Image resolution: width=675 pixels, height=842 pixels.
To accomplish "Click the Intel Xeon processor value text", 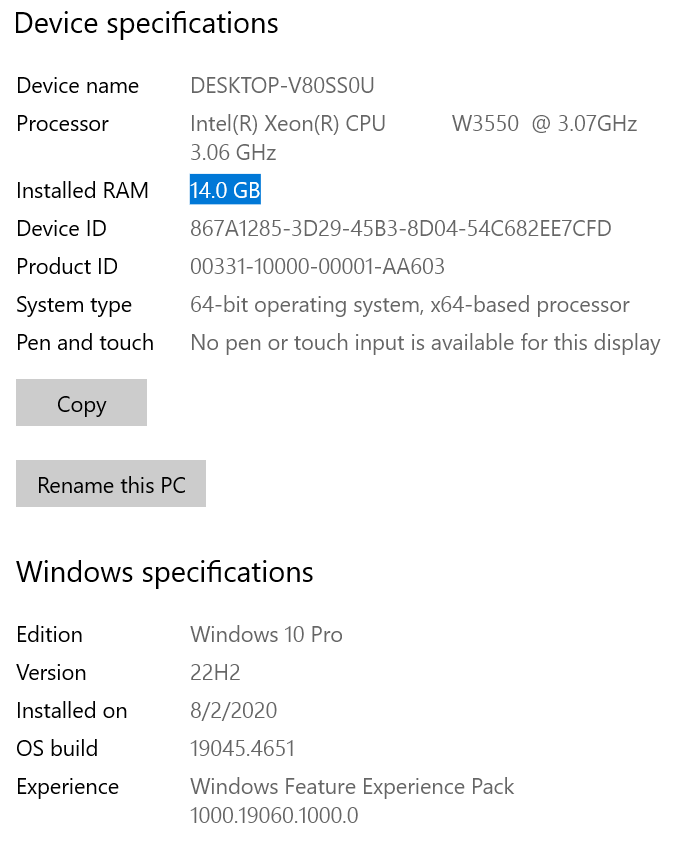I will tap(412, 125).
